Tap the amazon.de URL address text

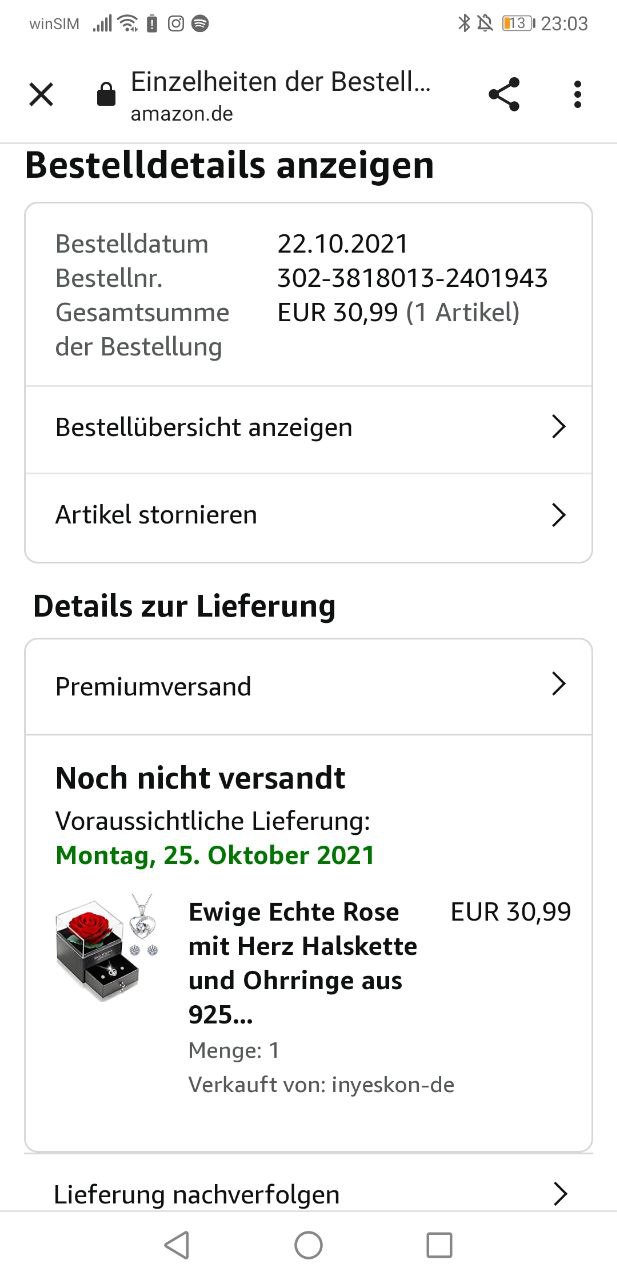click(x=182, y=114)
